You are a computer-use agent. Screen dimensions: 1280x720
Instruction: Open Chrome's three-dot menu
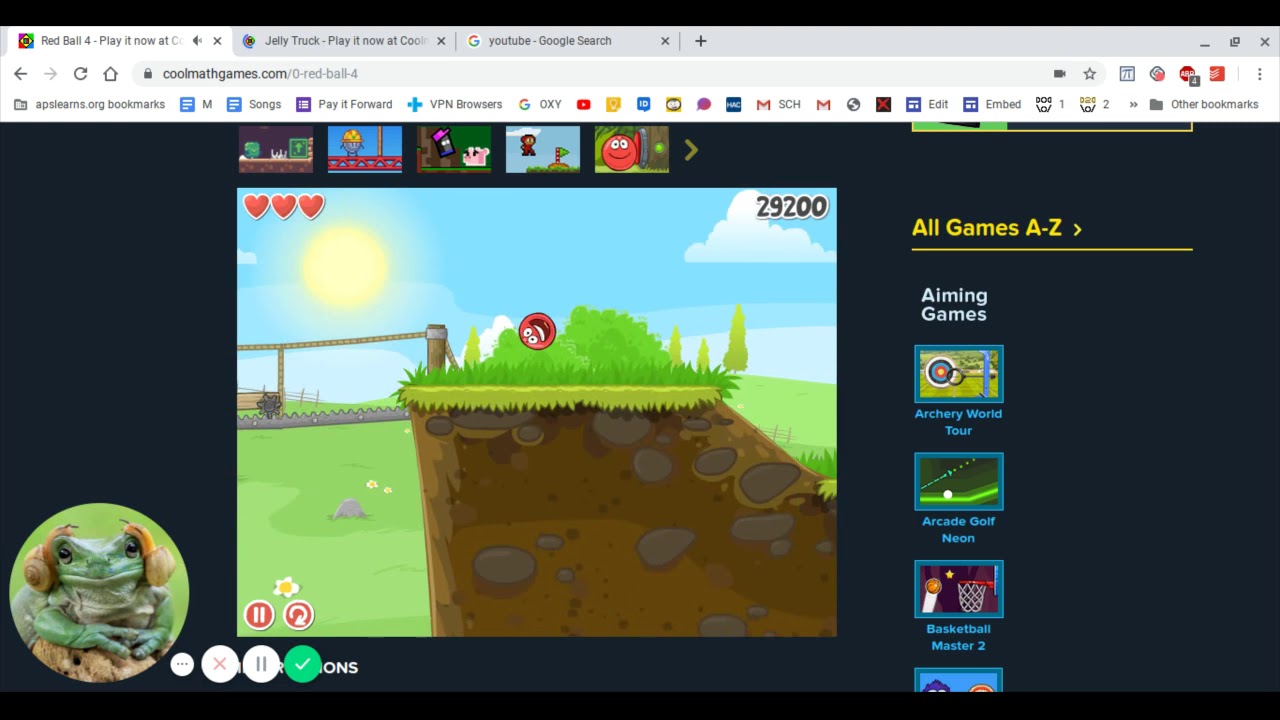[1259, 73]
